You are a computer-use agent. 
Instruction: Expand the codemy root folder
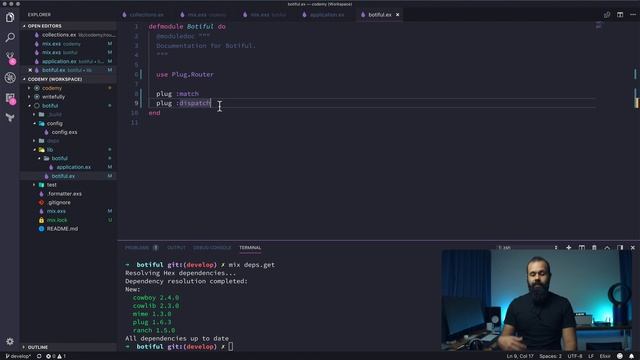tap(52, 88)
